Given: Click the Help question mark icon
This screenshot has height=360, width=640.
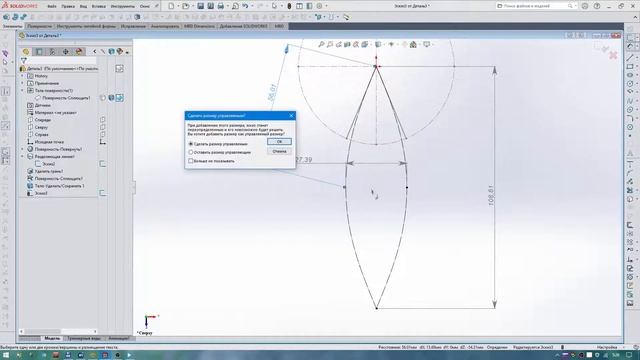Looking at the screenshot, I should pyautogui.click(x=597, y=6).
